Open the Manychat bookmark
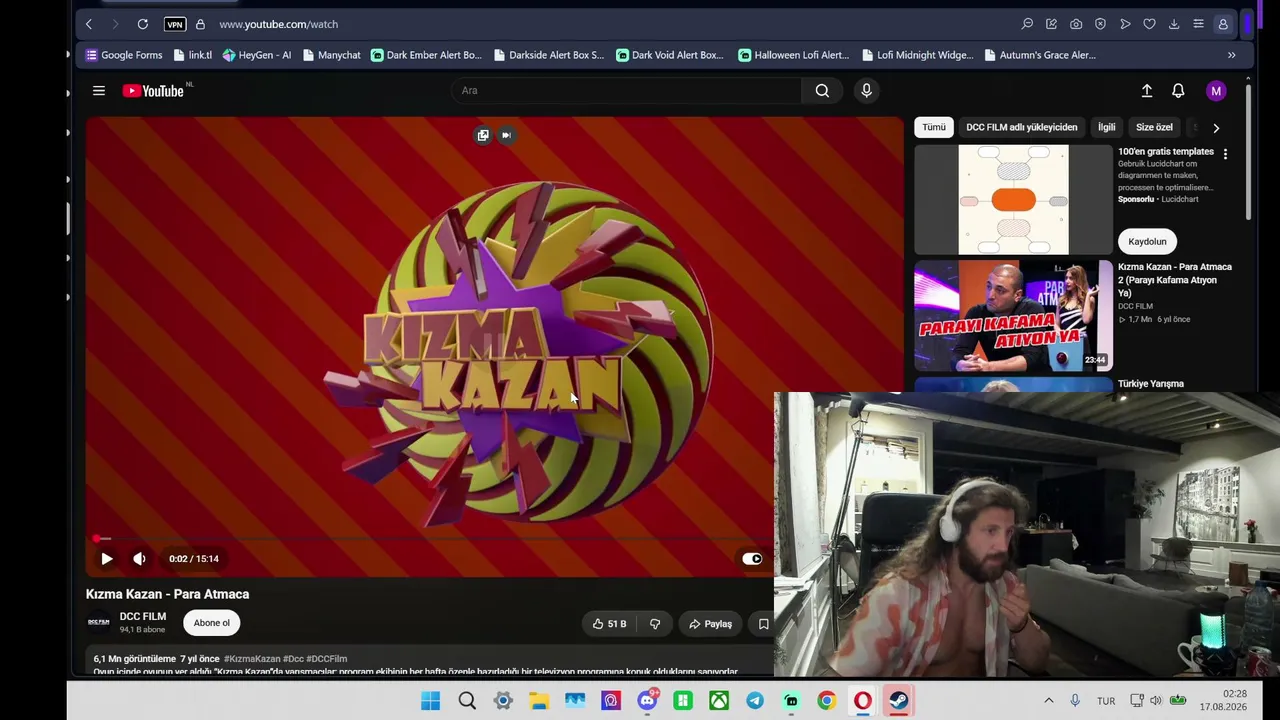Image resolution: width=1280 pixels, height=720 pixels. point(332,55)
